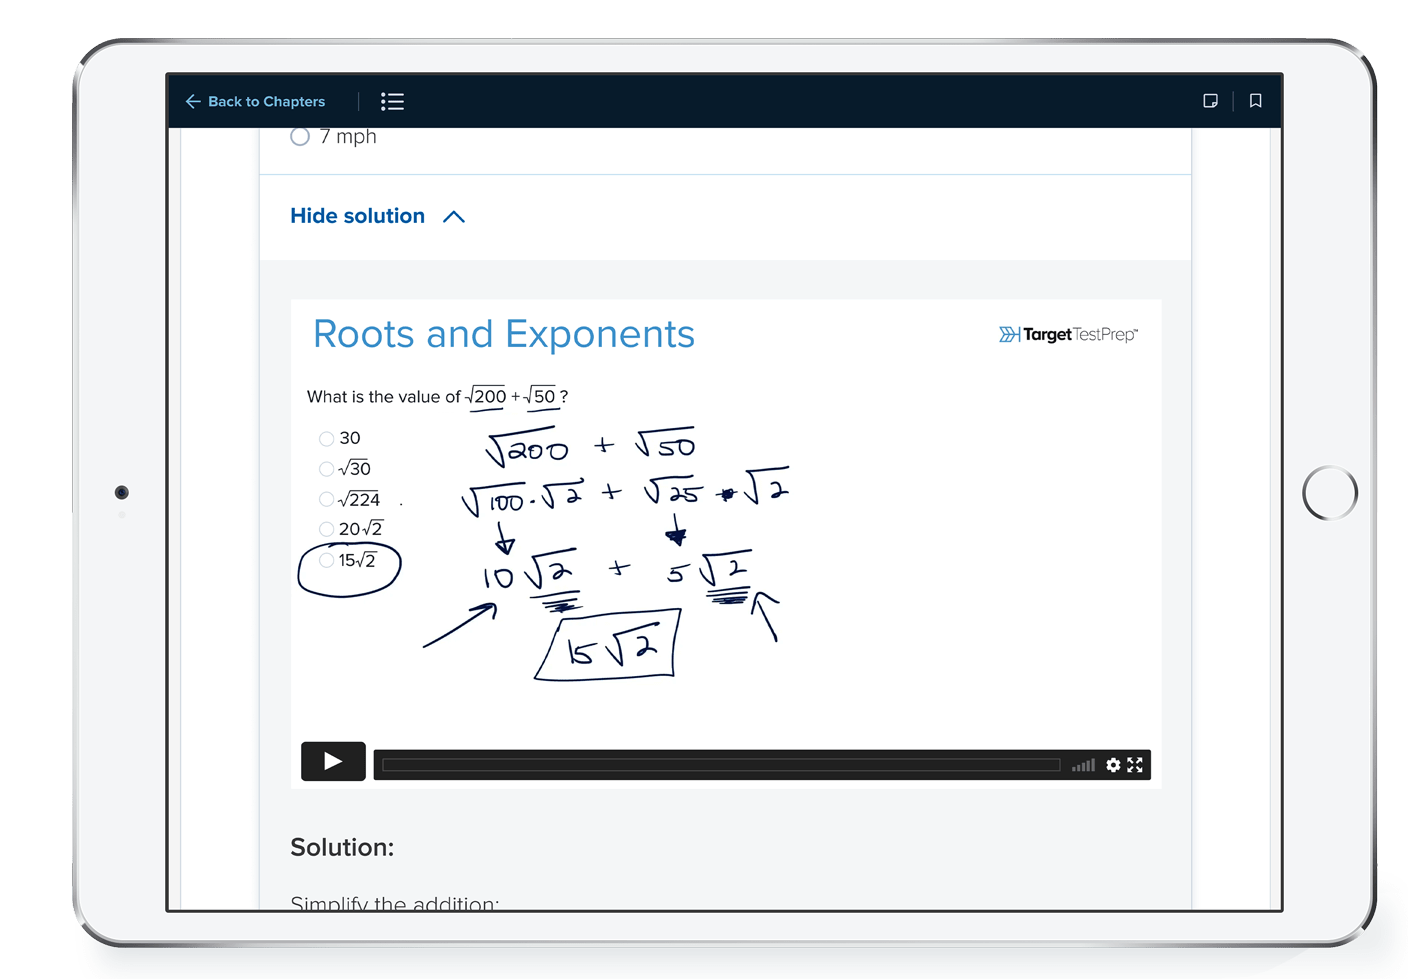Adjust volume using the volume bars icon
1408x979 pixels.
(x=1084, y=765)
